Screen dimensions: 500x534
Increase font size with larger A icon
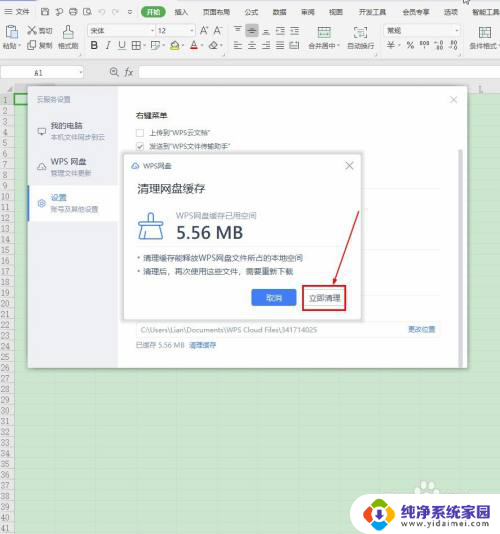point(204,30)
